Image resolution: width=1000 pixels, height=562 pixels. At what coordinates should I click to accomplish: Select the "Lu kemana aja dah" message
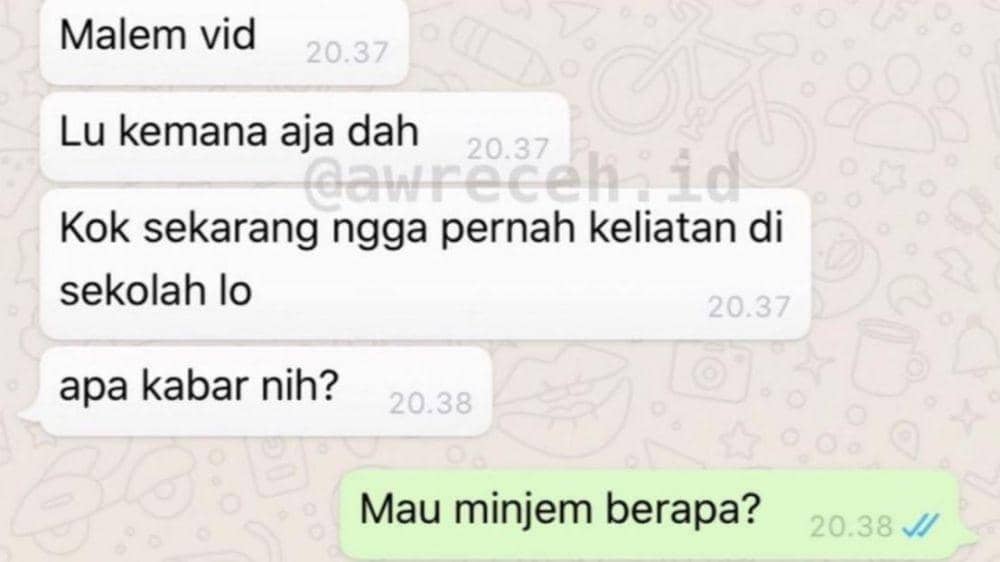[x=304, y=137]
